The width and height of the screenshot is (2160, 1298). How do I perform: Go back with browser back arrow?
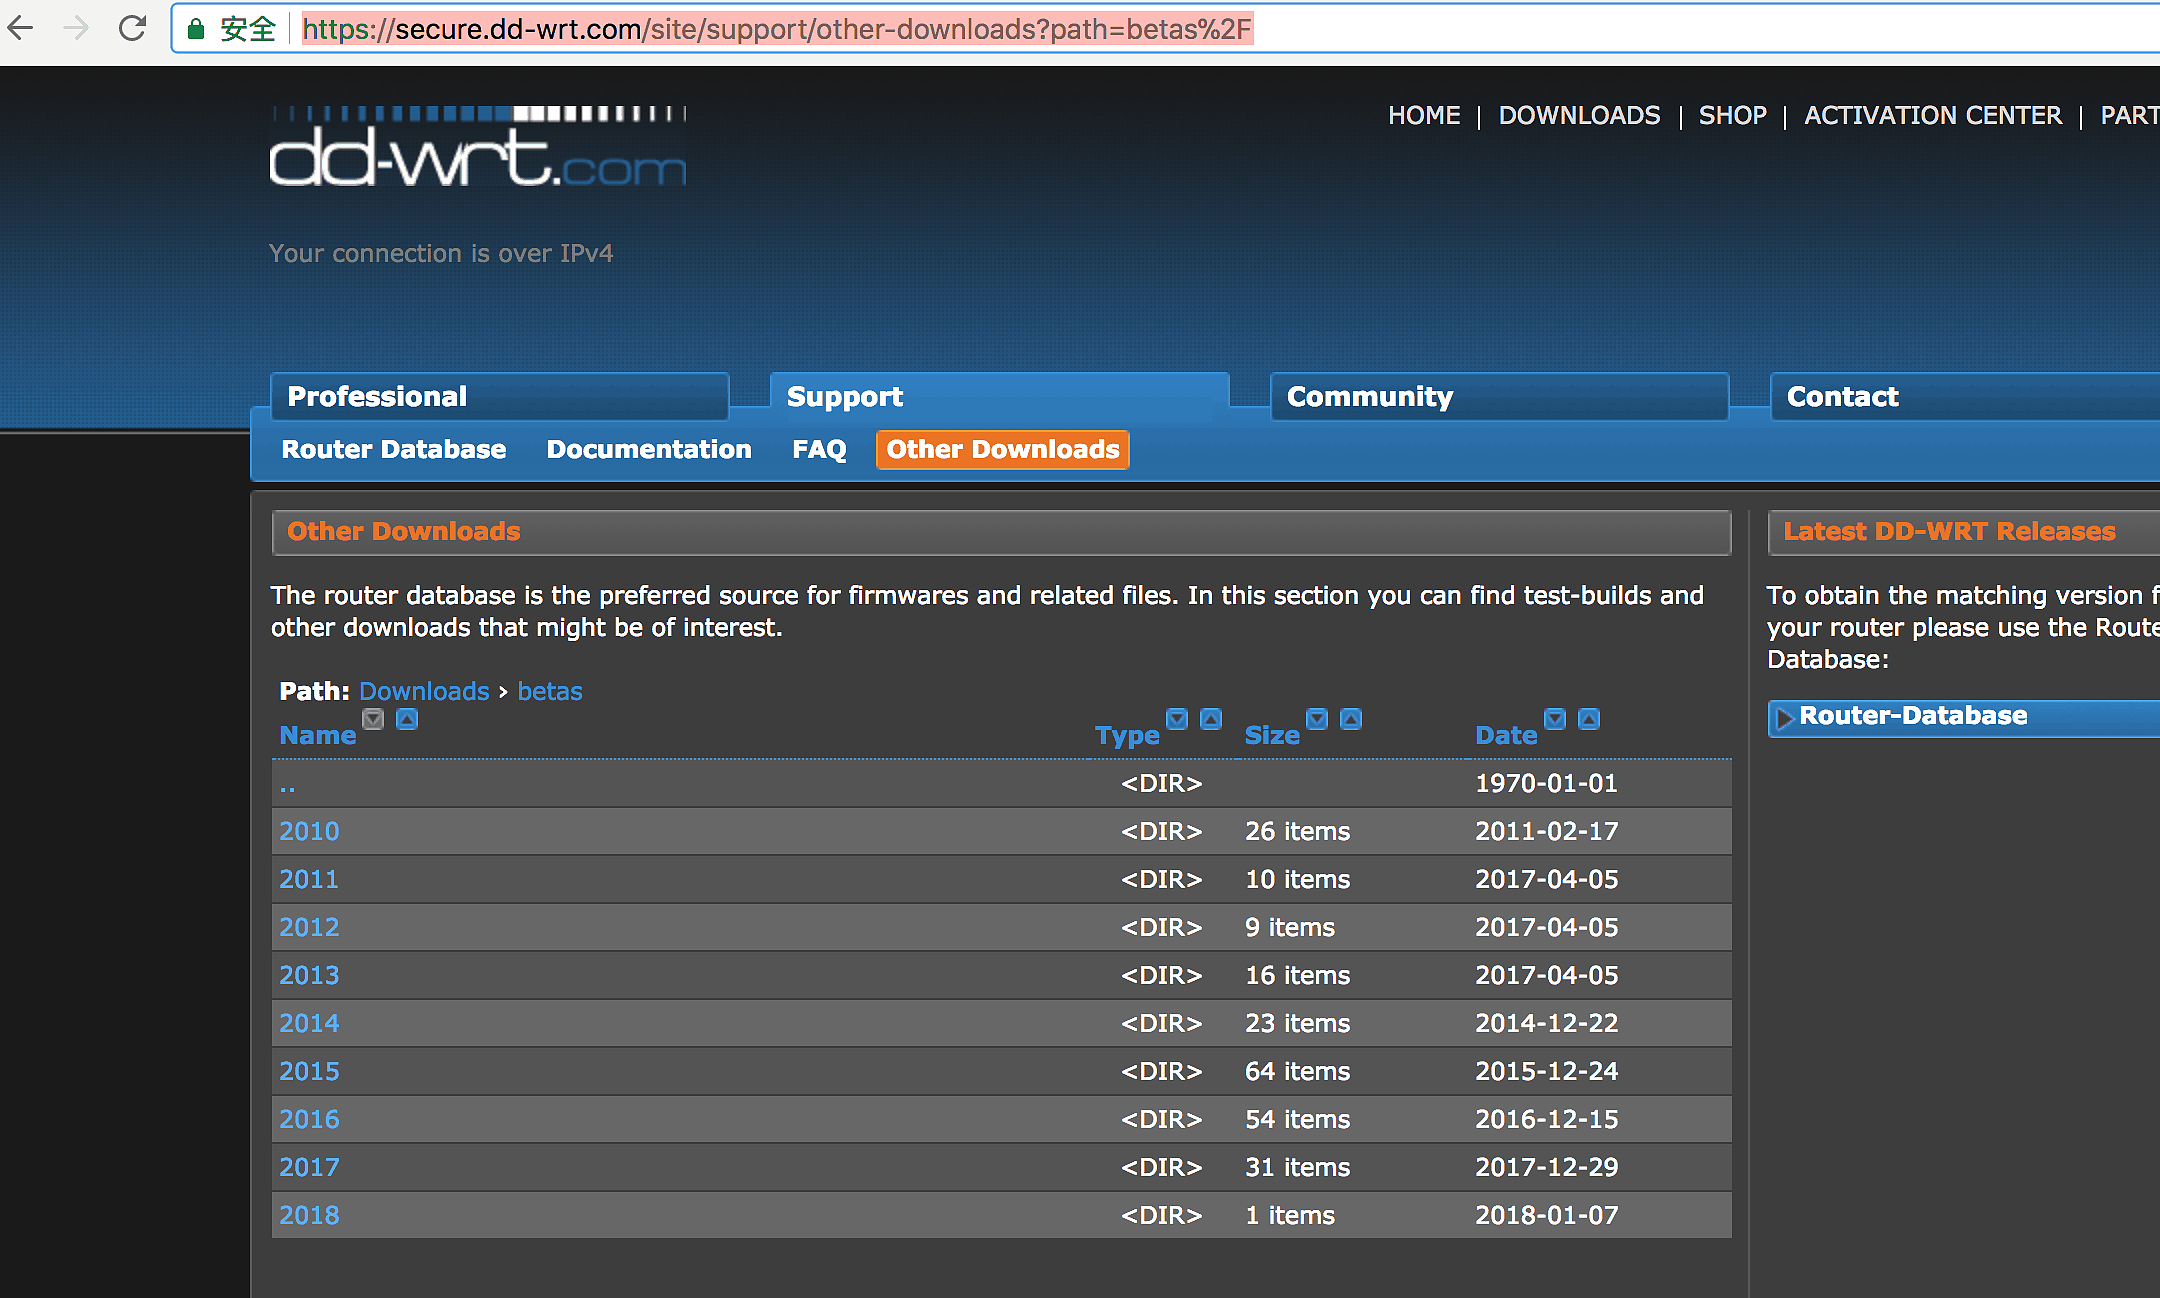click(x=22, y=28)
